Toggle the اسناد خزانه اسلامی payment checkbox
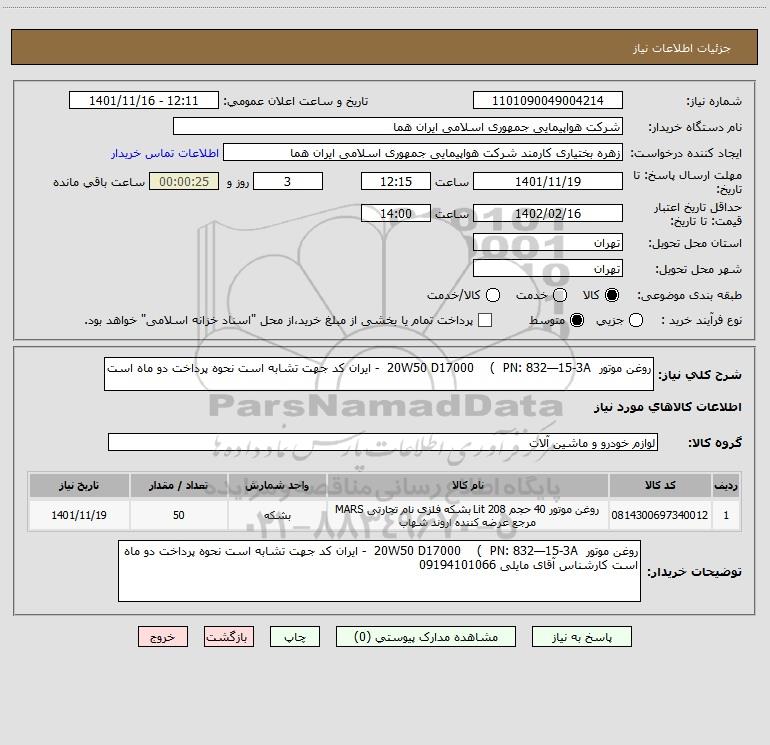Viewport: 770px width, 745px height. (485, 320)
